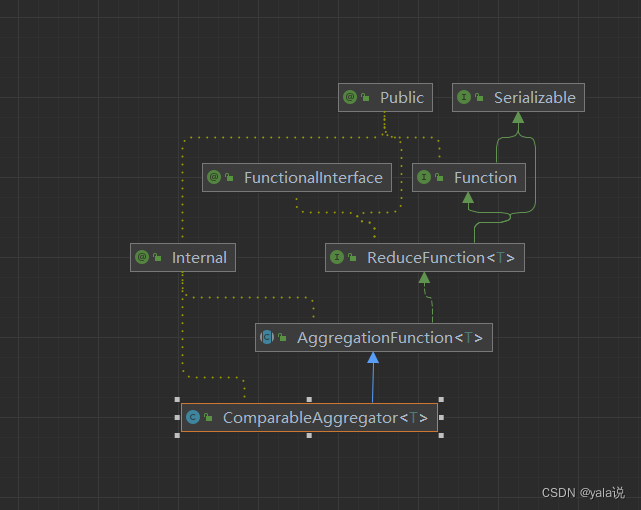Select the Public annotation label
This screenshot has width=641, height=510.
(x=402, y=98)
